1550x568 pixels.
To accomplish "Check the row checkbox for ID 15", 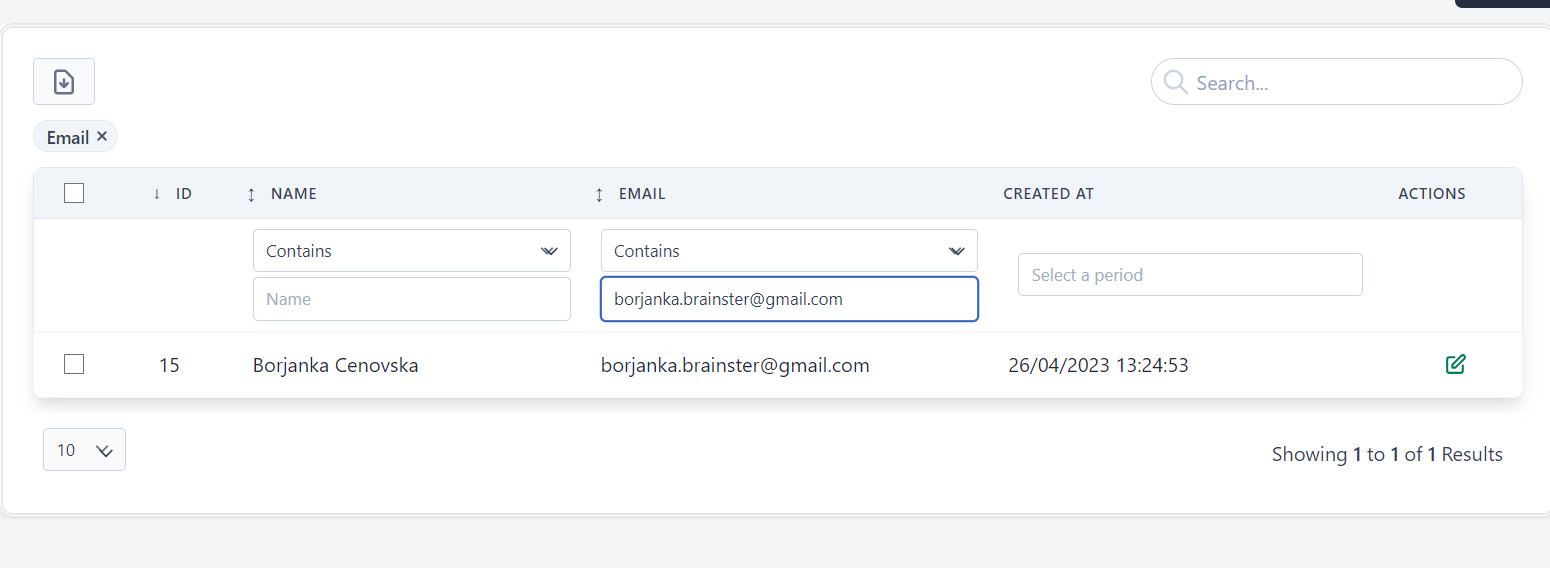I will click(74, 365).
